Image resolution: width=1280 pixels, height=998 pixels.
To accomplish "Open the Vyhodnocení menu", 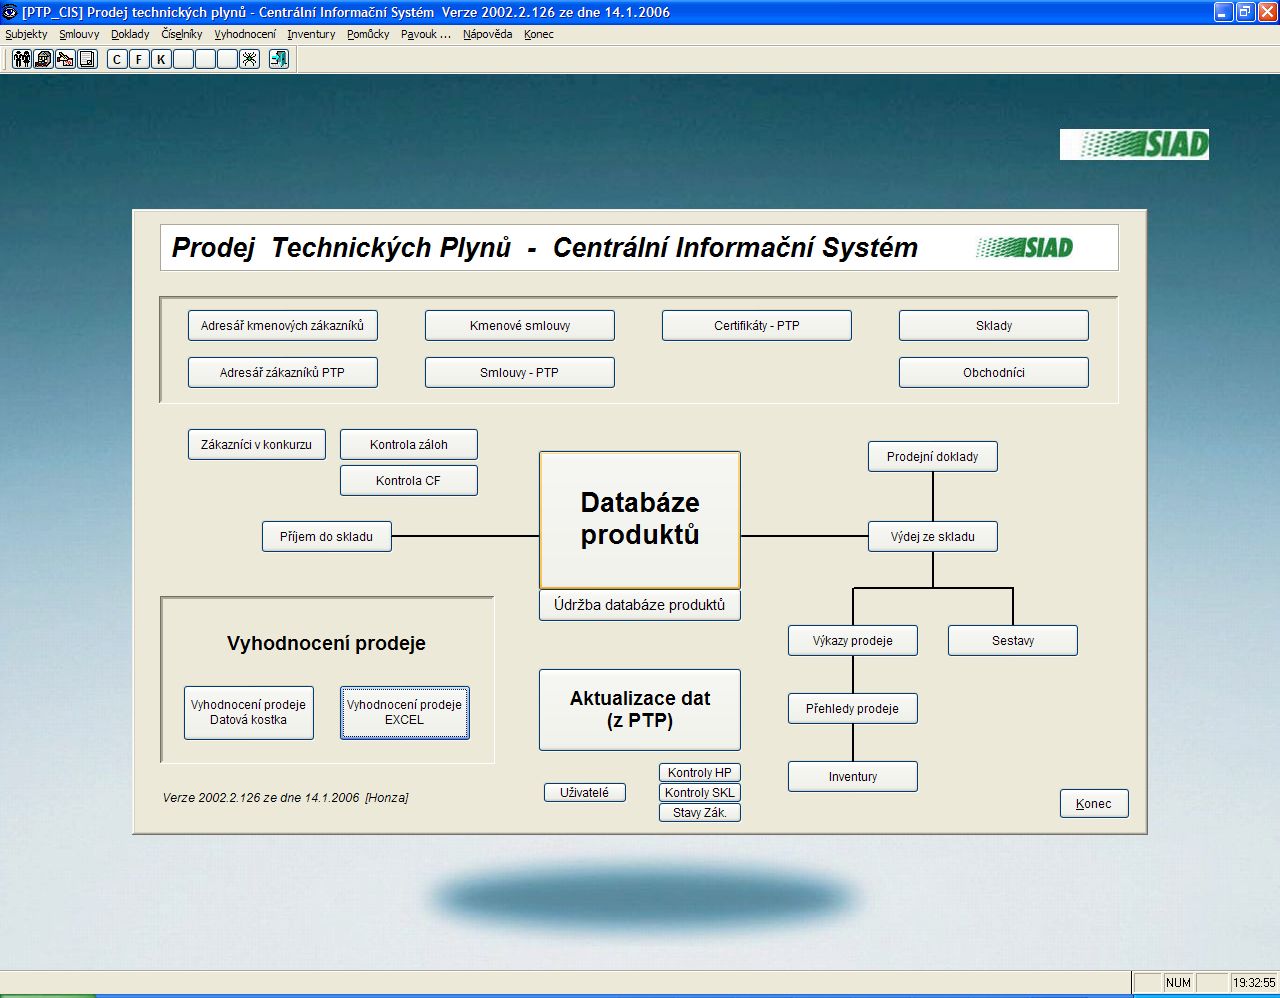I will tap(245, 34).
